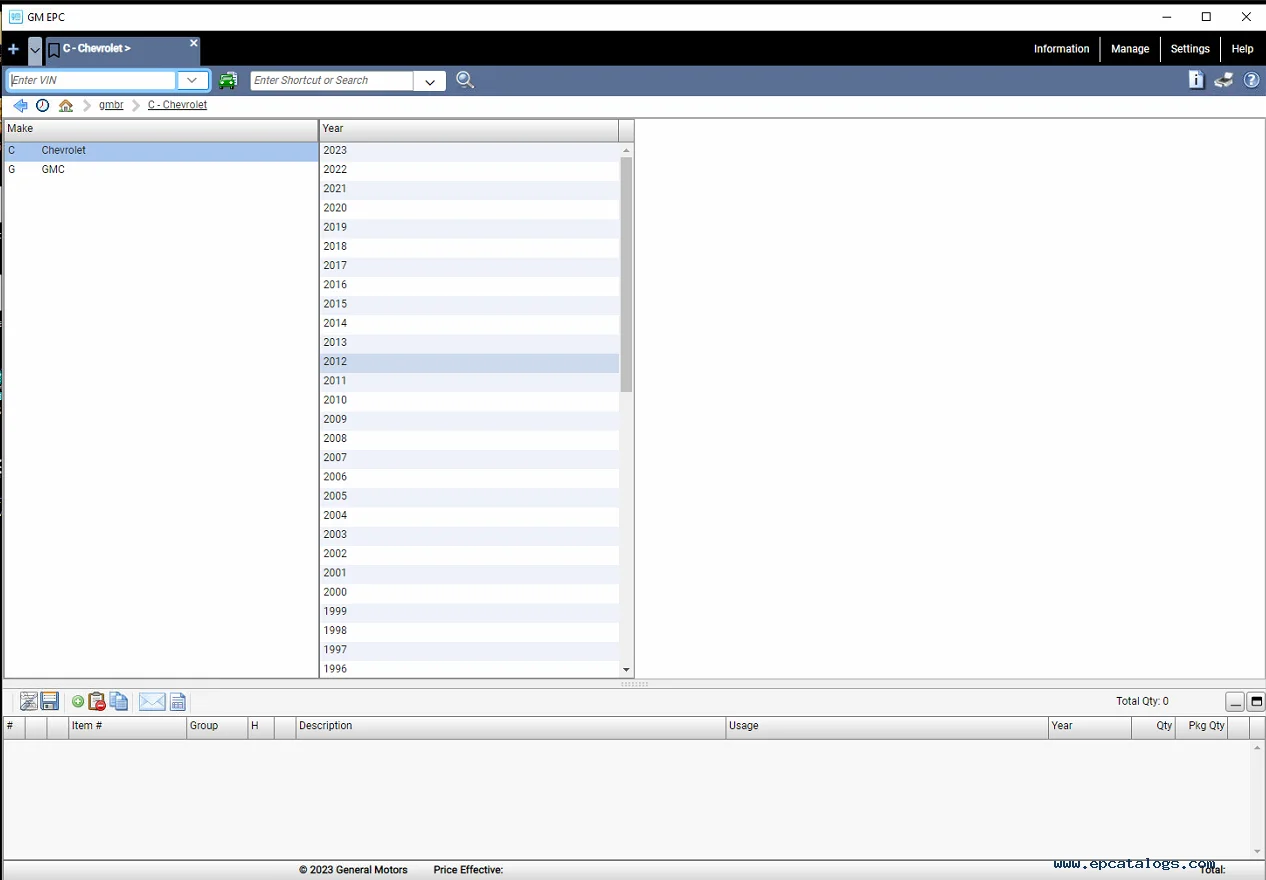Choose year 2013

point(469,343)
